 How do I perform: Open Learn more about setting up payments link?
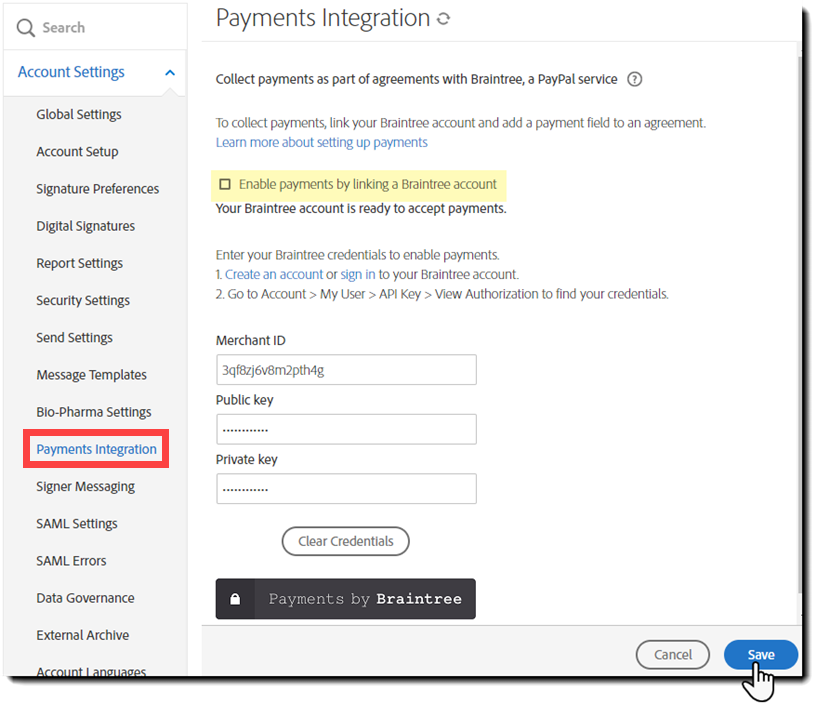click(321, 142)
